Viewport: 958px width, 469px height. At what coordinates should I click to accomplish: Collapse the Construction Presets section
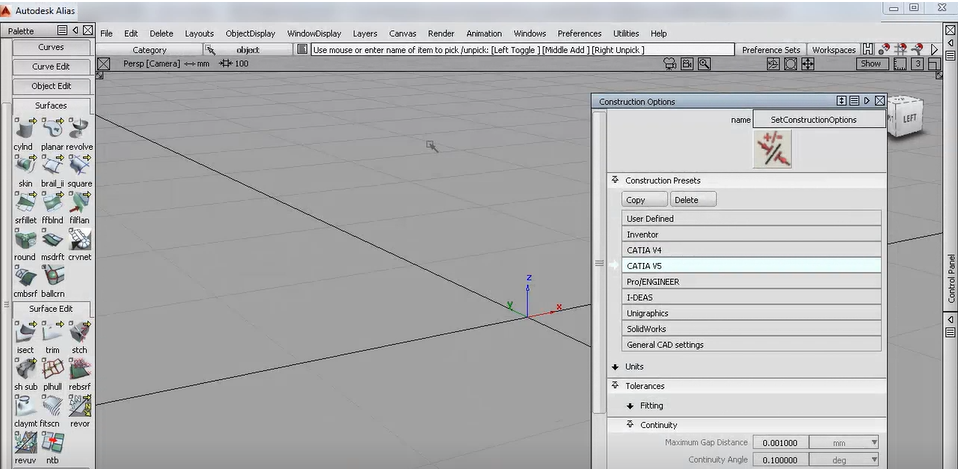tap(615, 180)
